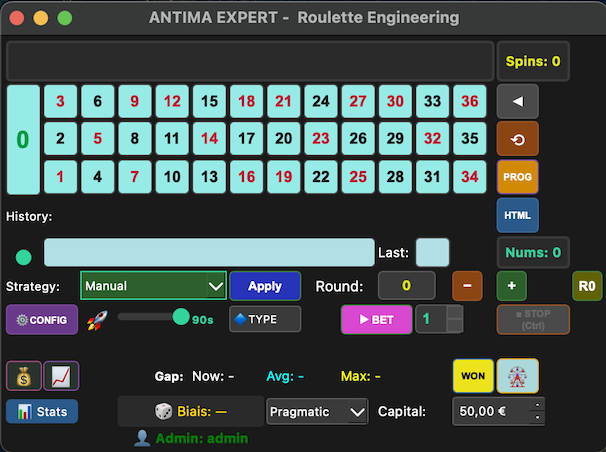The height and width of the screenshot is (452, 606).
Task: Decrease round with minus button
Action: [x=467, y=286]
